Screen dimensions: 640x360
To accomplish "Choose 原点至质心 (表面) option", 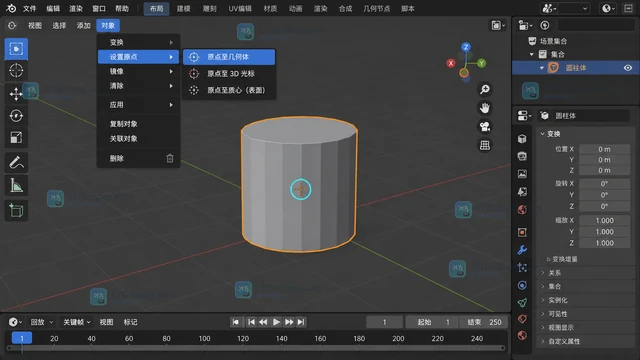I will pyautogui.click(x=229, y=90).
